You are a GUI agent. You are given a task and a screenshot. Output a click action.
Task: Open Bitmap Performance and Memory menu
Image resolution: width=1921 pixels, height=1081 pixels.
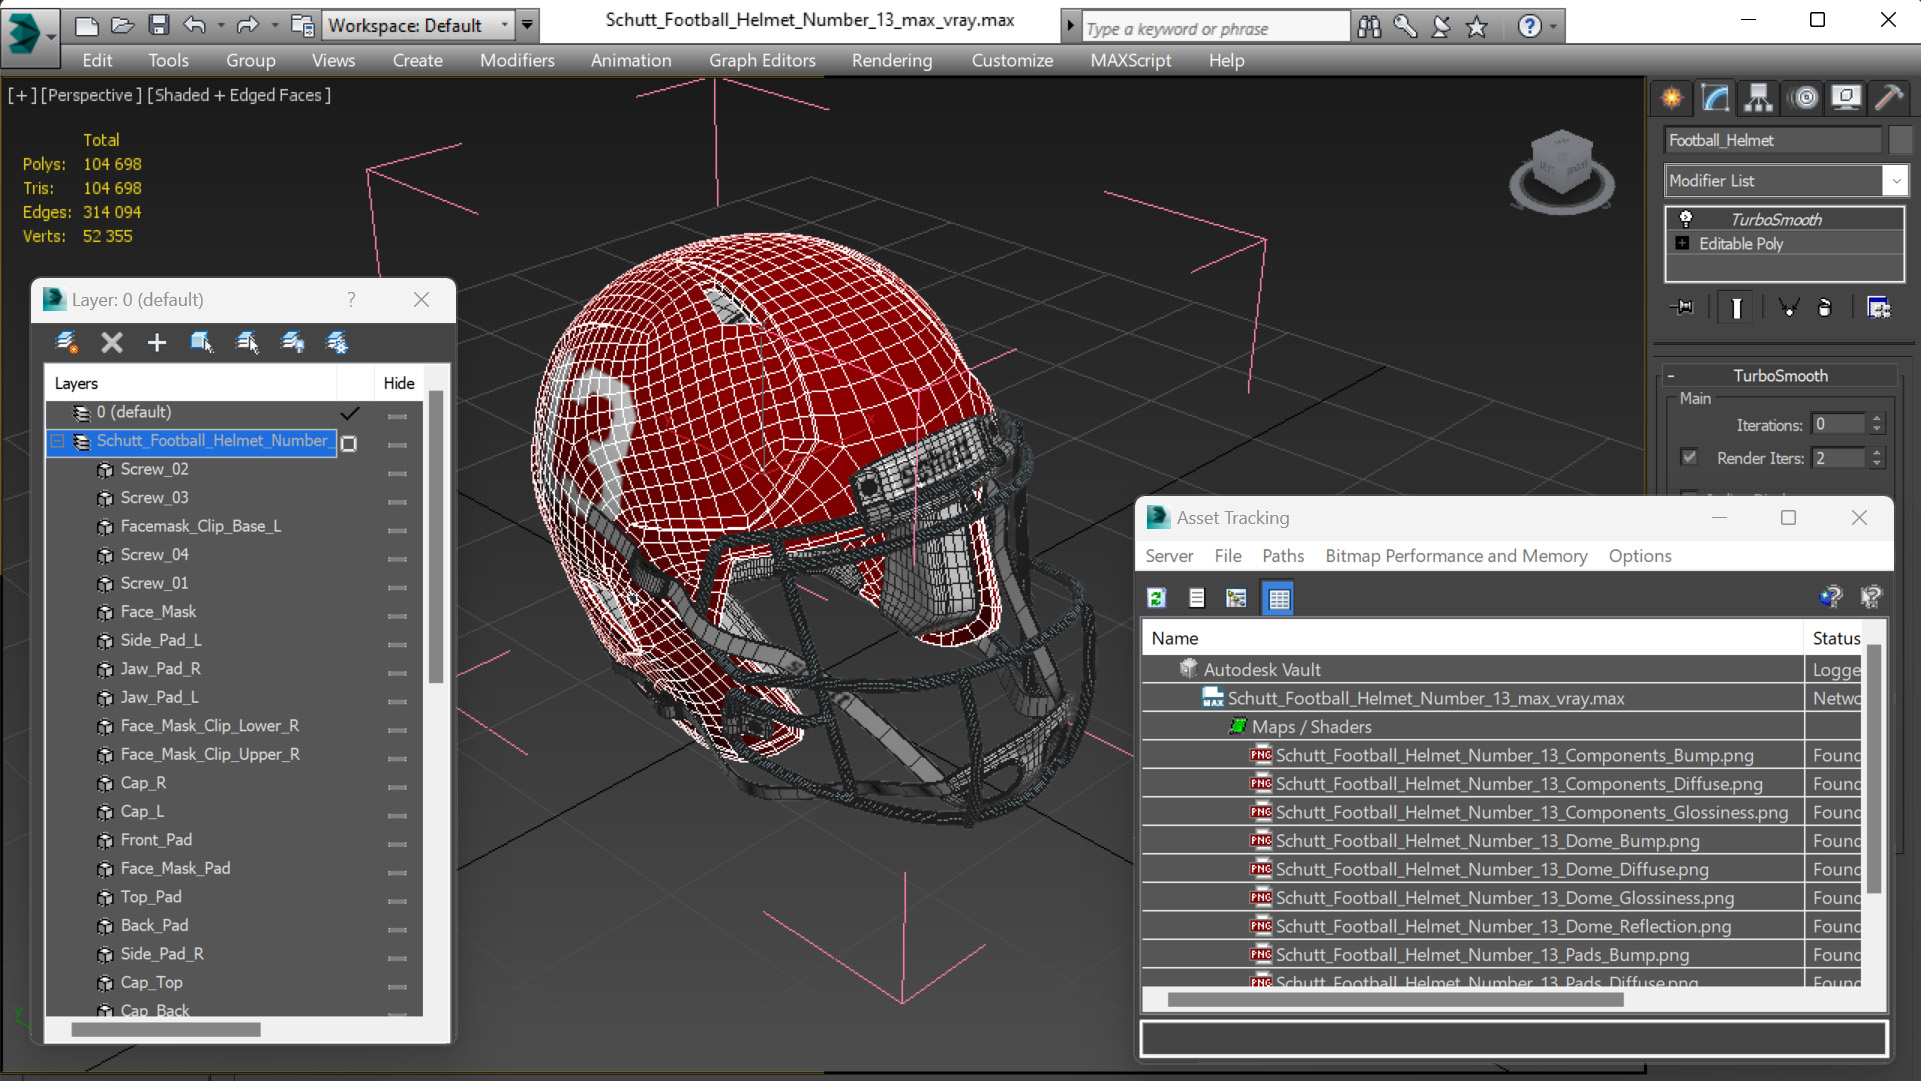click(x=1456, y=556)
